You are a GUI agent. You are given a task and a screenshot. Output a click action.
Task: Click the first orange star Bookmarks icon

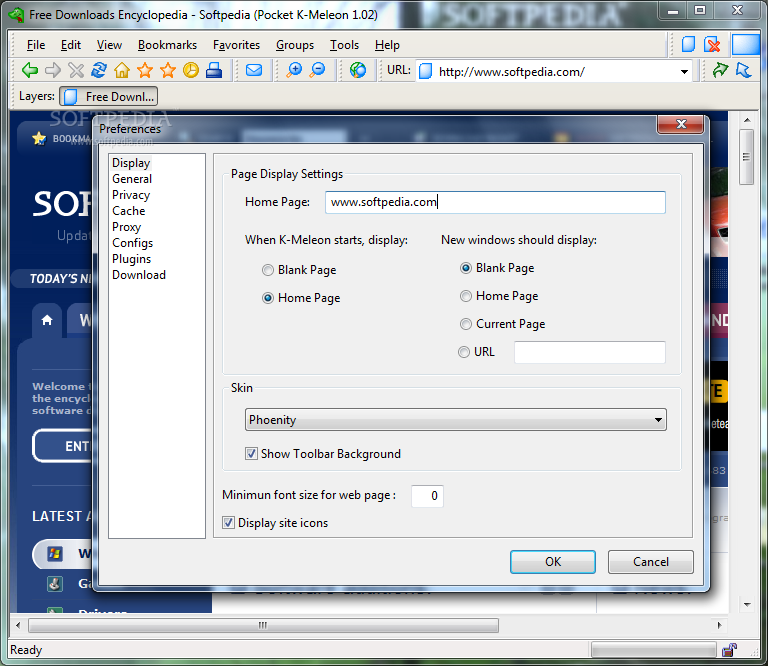(x=145, y=71)
